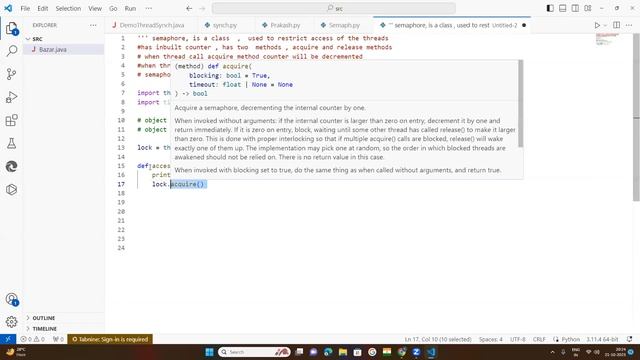The image size is (640, 360).
Task: Open the Selection menu
Action: (x=68, y=8)
